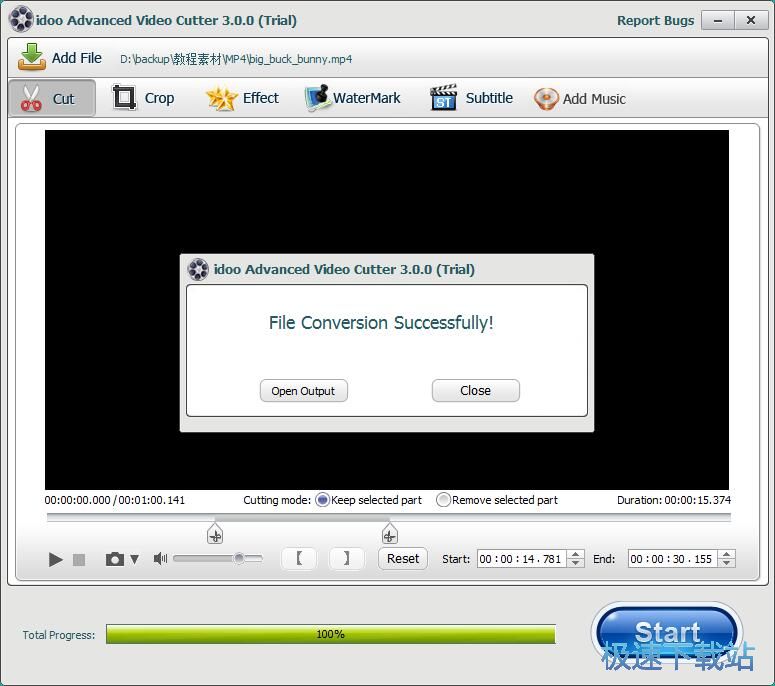Adjust the volume slider handle
Viewport: 775px width, 686px height.
[x=239, y=558]
